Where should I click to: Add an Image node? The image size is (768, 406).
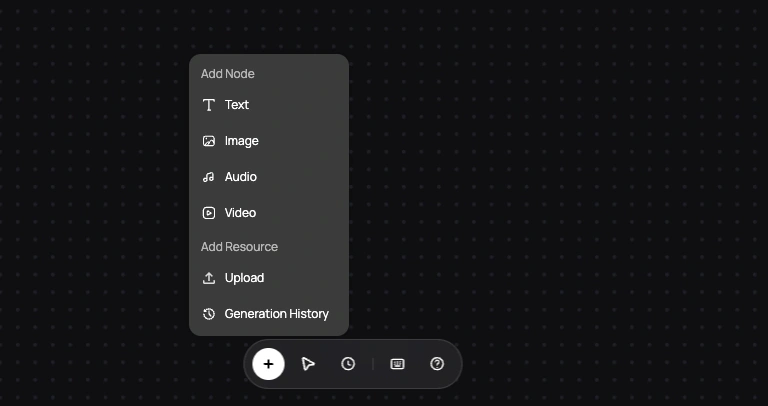[x=269, y=141]
